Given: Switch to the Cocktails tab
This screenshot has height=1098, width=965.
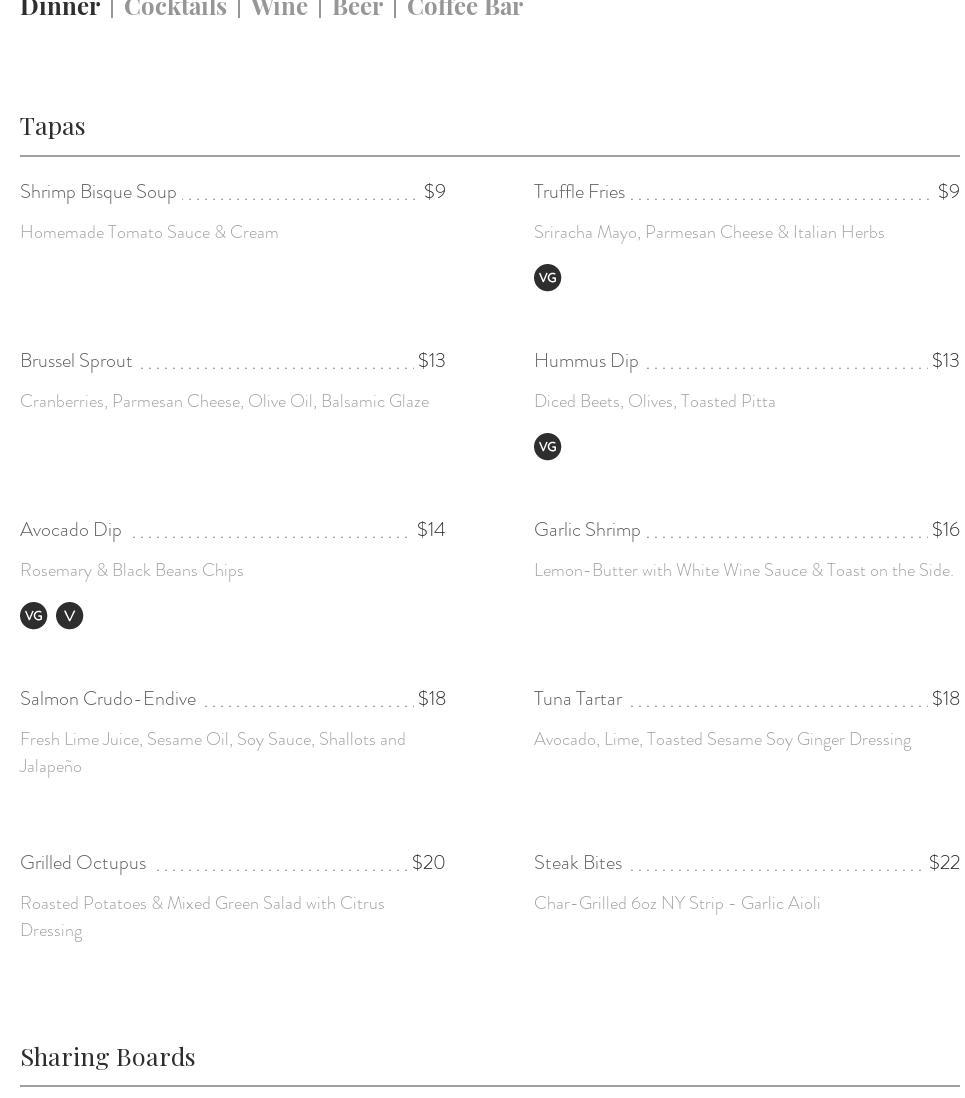Looking at the screenshot, I should click(175, 9).
